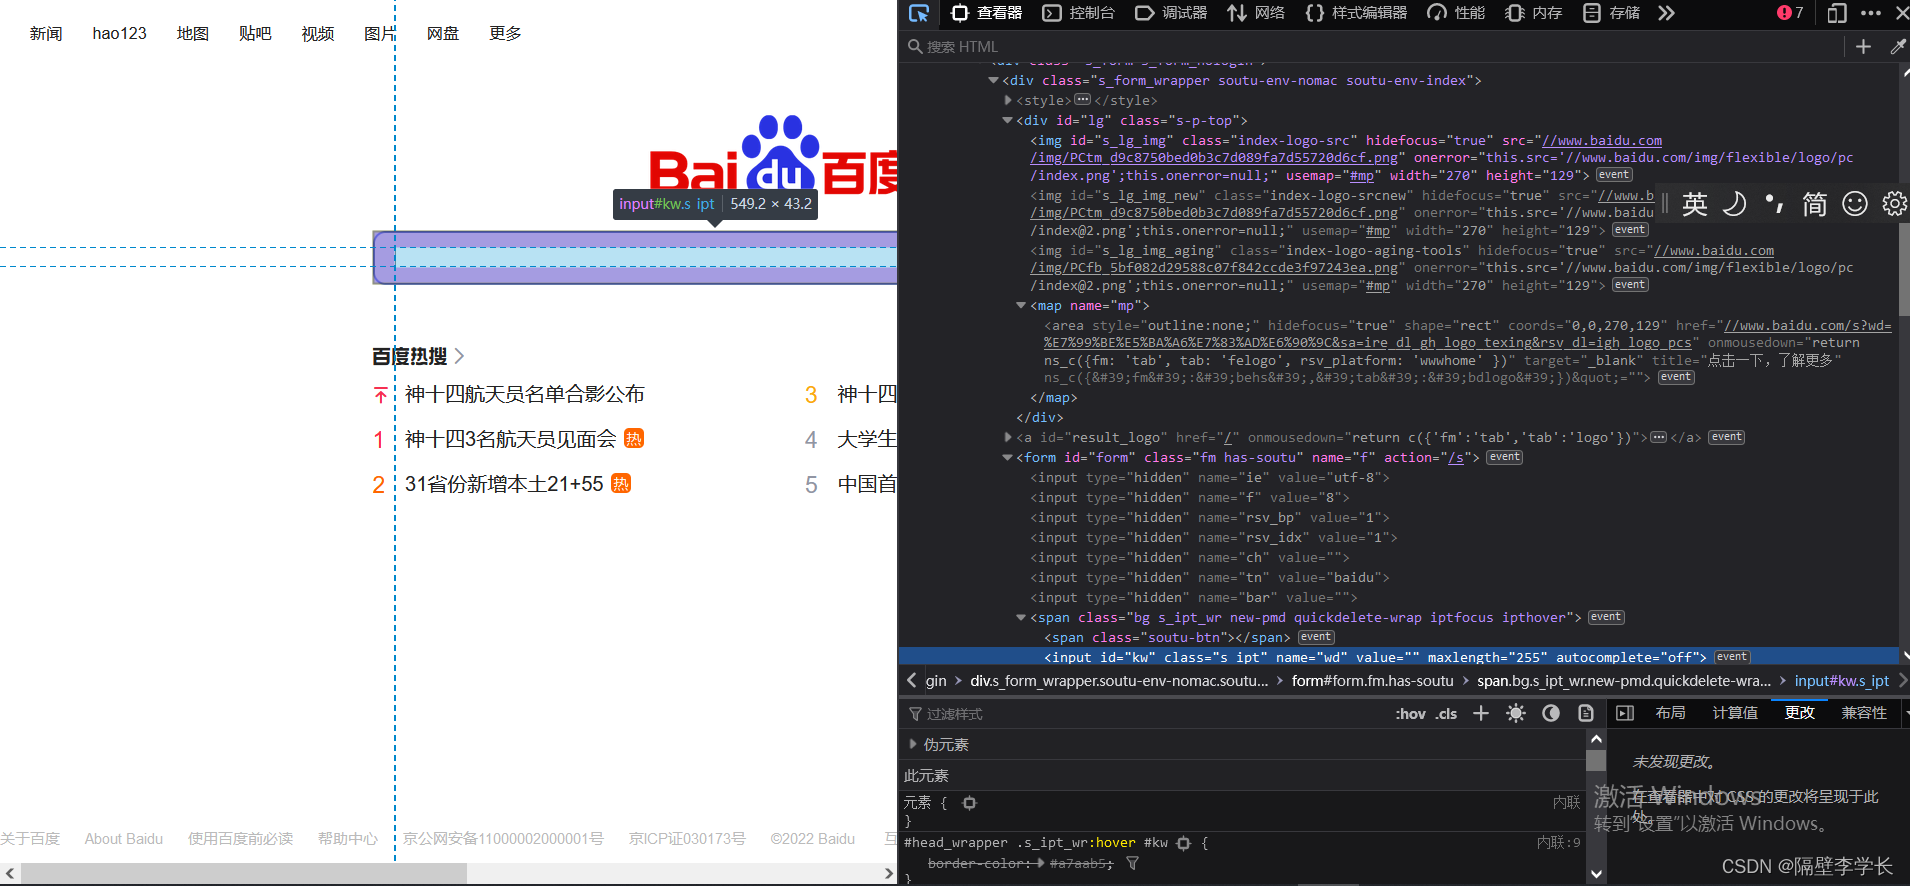This screenshot has width=1910, height=886.
Task: Toggle dark color scheme simulation
Action: point(1551,713)
